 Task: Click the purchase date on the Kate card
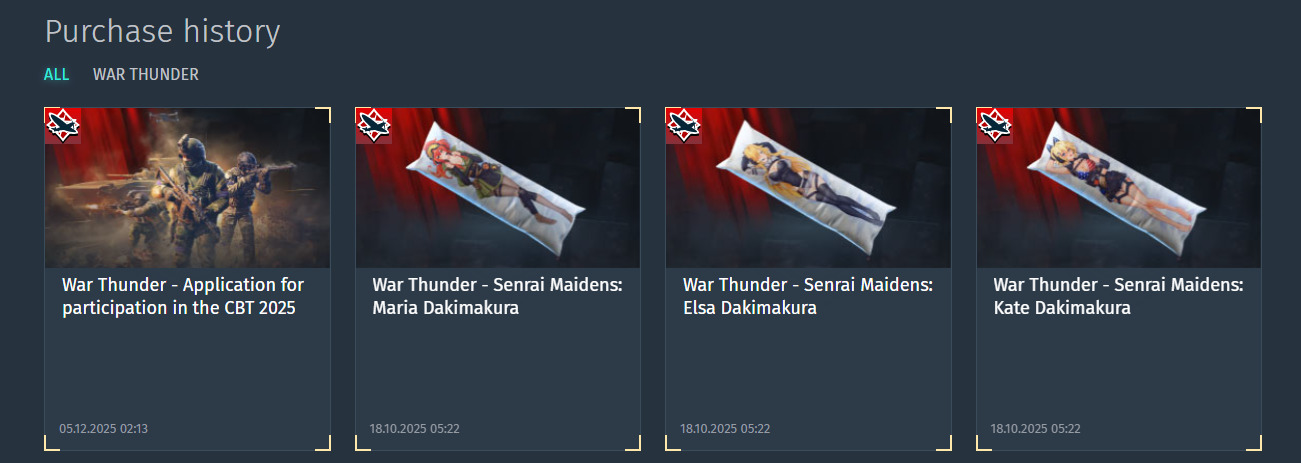click(1035, 429)
